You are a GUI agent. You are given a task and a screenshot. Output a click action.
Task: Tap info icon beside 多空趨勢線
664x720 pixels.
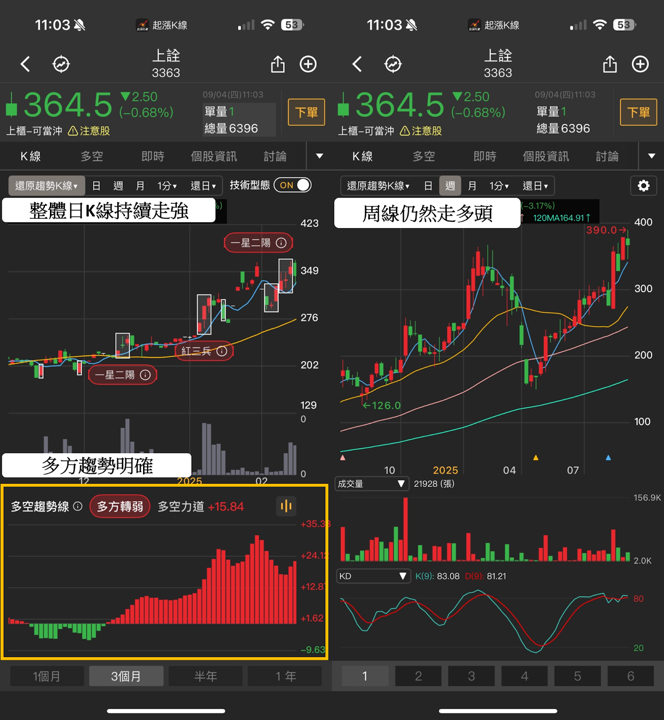tap(78, 506)
